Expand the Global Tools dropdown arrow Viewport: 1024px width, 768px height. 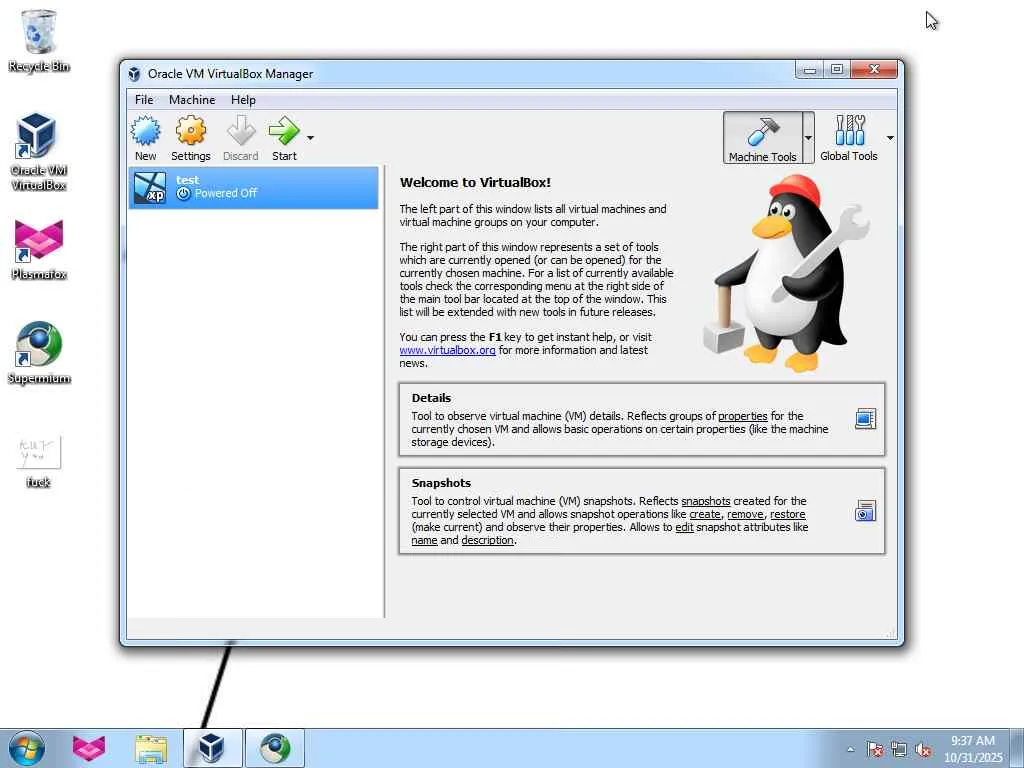[890, 138]
